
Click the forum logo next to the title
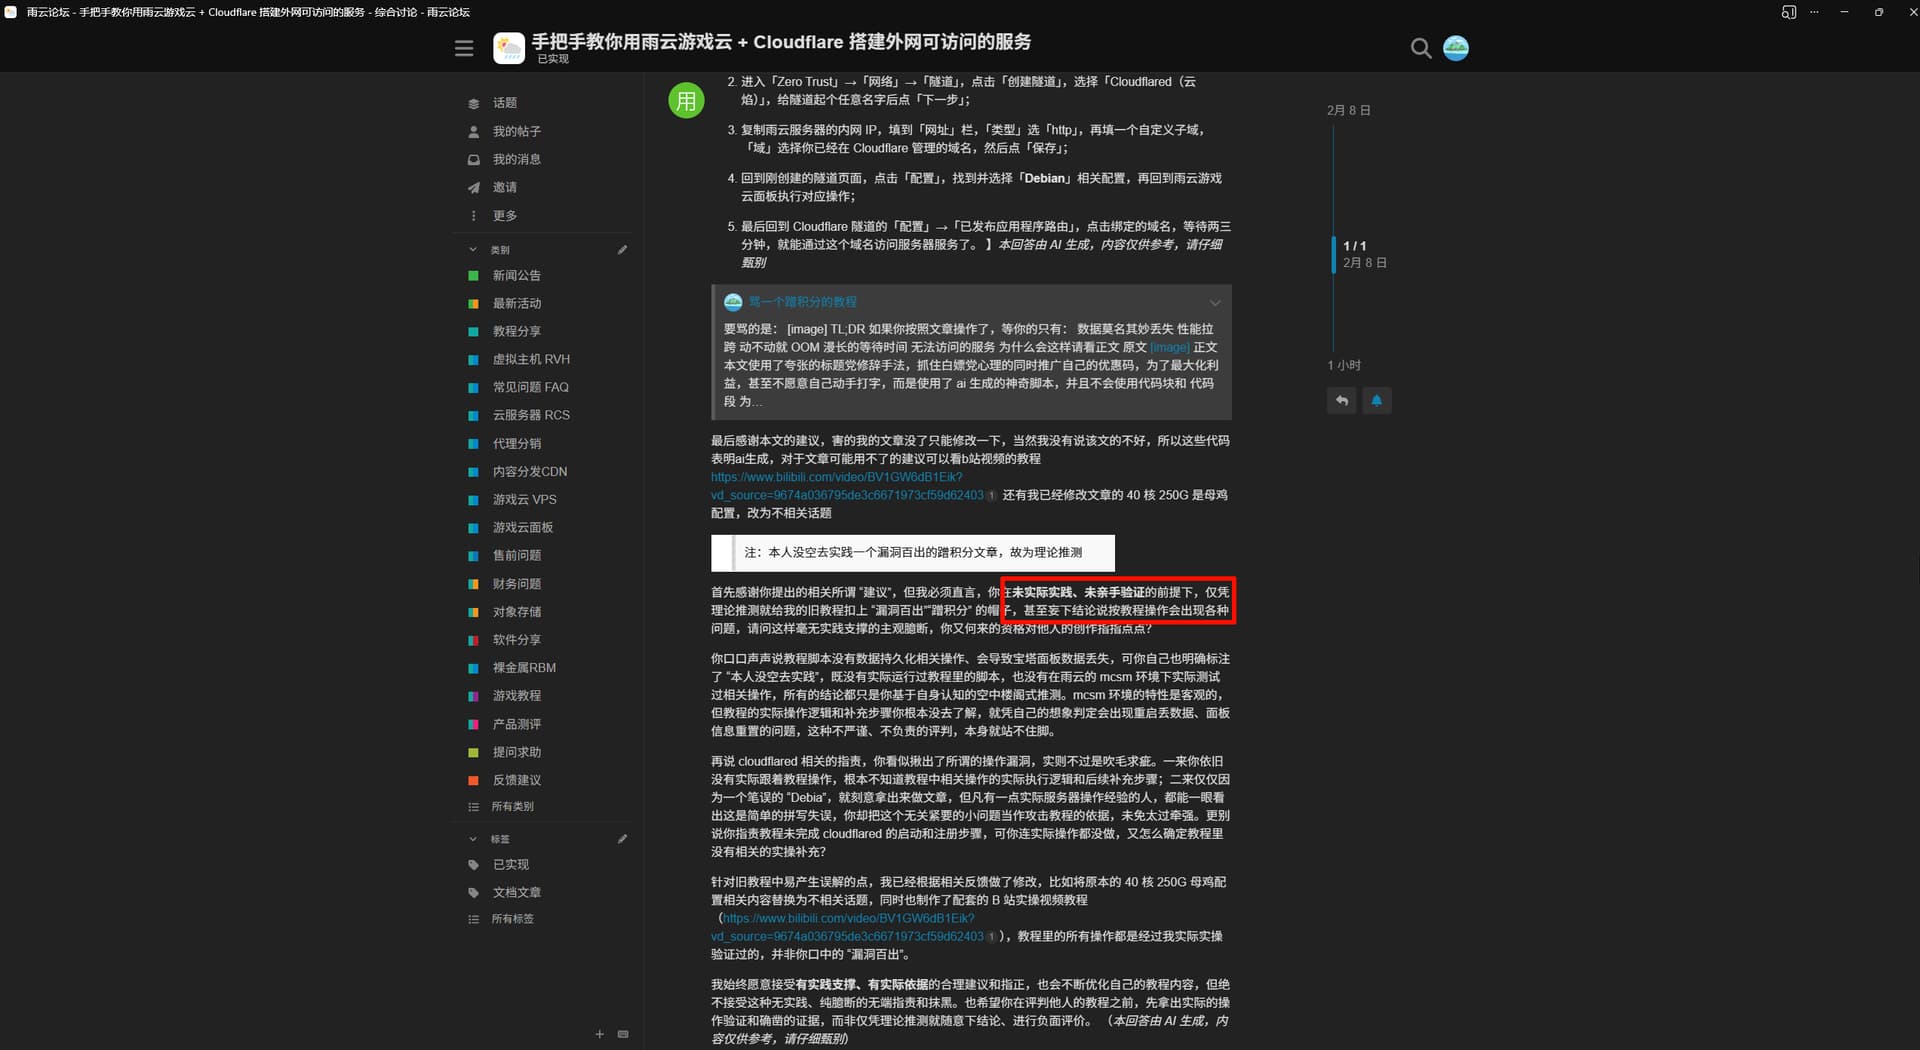point(509,48)
